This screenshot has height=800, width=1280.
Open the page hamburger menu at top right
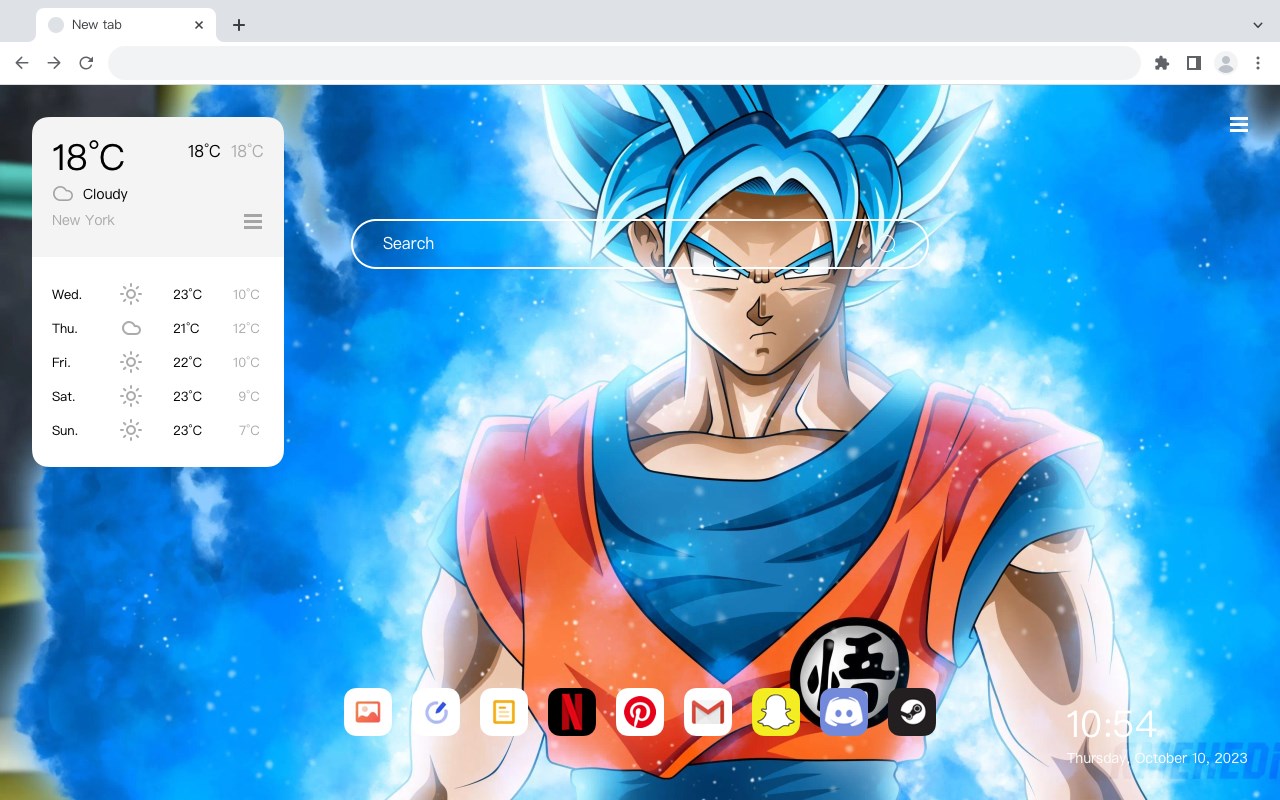click(1239, 125)
